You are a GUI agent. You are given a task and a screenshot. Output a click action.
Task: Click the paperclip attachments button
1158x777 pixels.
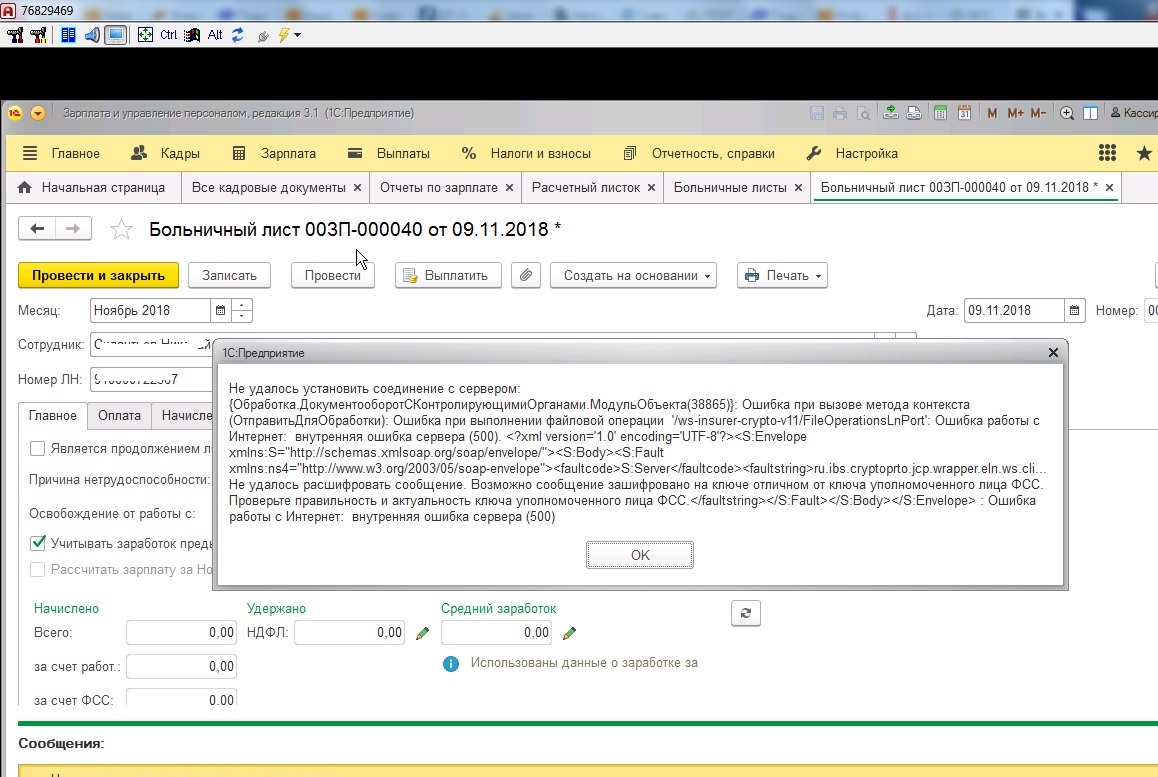click(x=526, y=275)
